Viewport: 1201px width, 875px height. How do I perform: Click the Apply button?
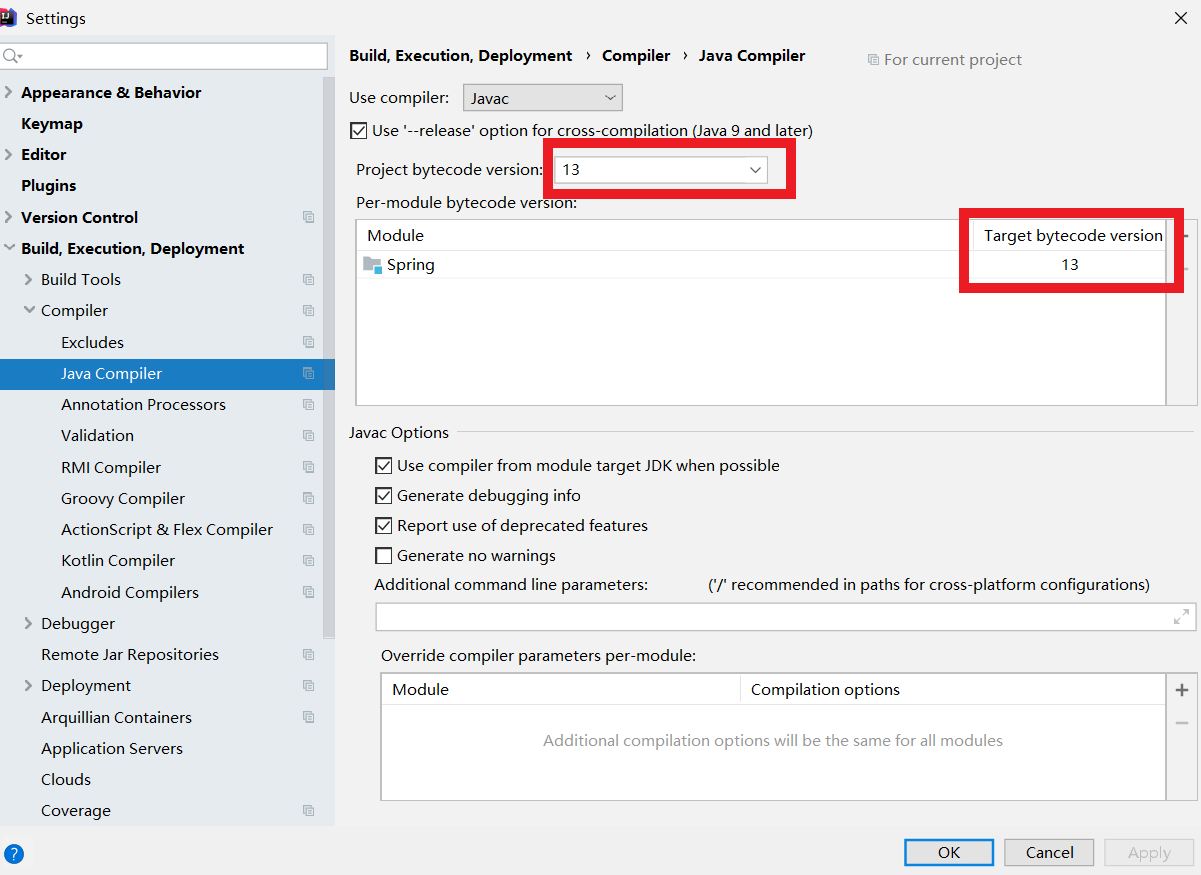pyautogui.click(x=1149, y=852)
